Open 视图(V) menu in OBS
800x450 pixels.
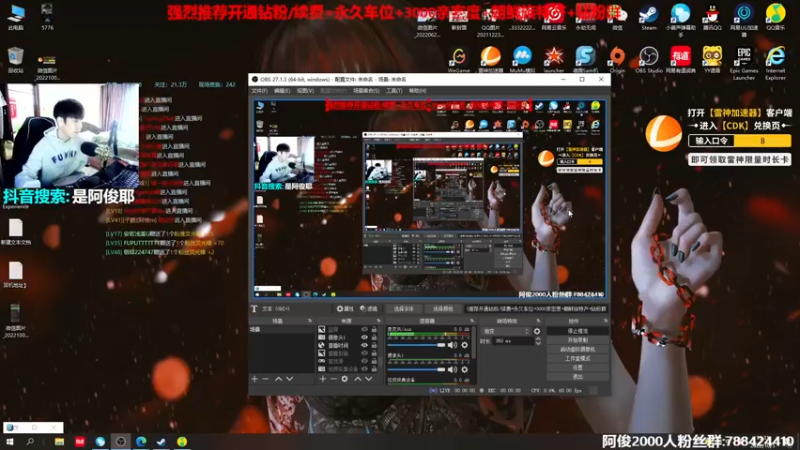305,91
